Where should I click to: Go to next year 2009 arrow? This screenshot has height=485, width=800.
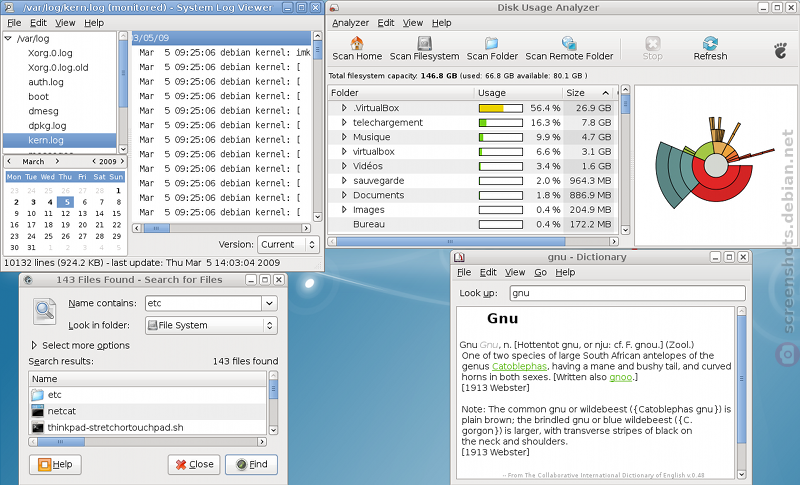pos(122,161)
